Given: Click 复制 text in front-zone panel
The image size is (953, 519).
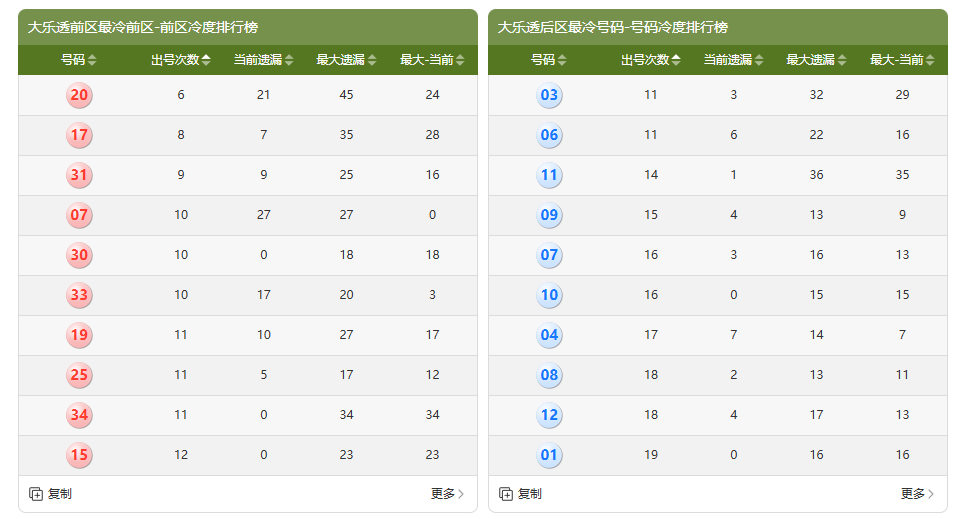Looking at the screenshot, I should click(60, 494).
